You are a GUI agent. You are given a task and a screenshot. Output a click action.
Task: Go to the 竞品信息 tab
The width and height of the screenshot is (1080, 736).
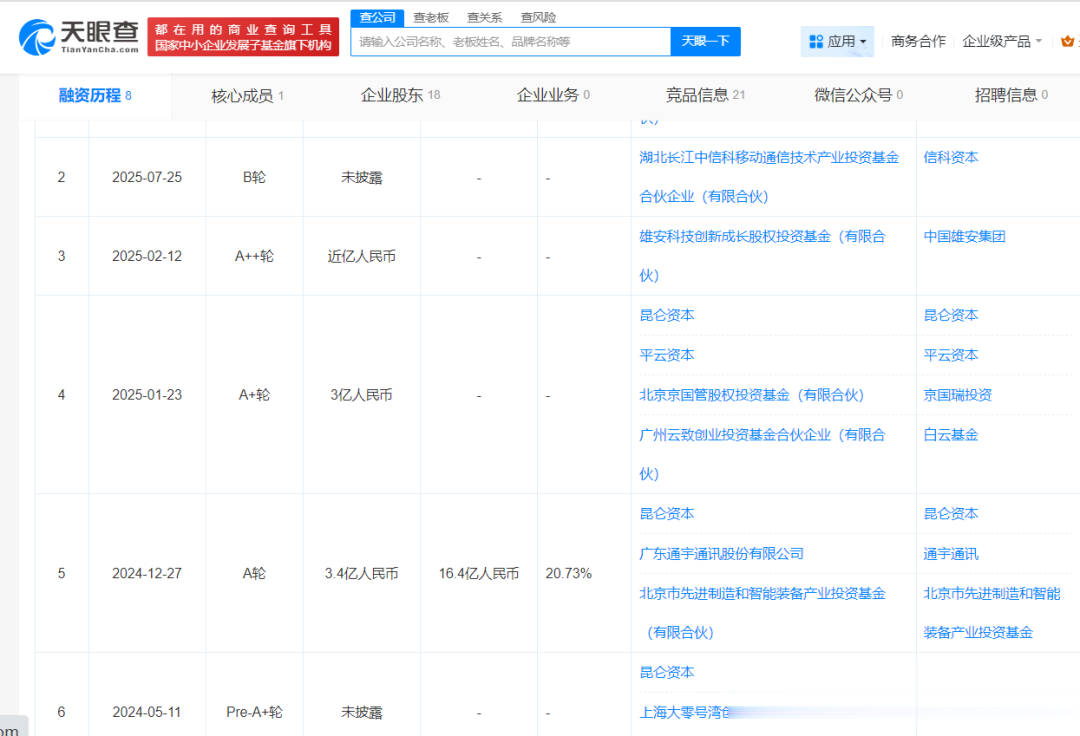coord(705,95)
